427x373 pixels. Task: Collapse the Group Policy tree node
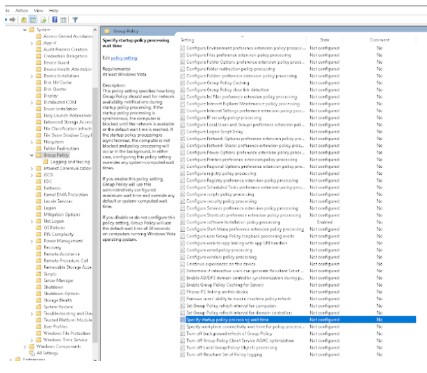pos(32,155)
